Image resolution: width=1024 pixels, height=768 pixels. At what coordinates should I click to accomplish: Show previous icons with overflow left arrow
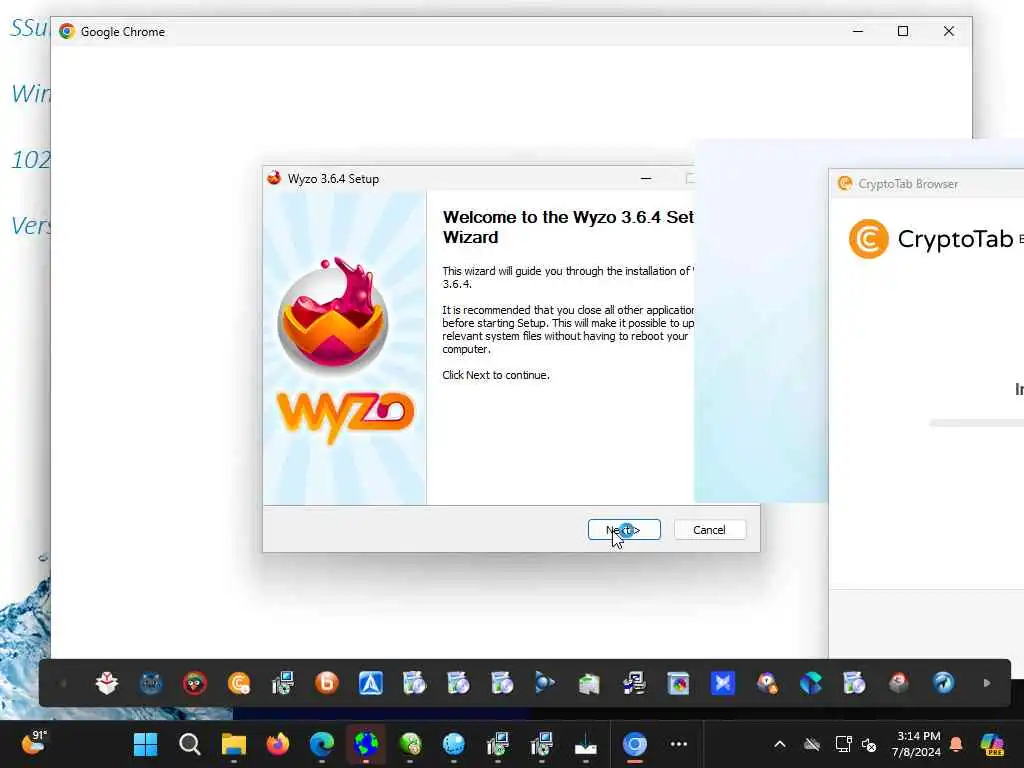[x=63, y=683]
